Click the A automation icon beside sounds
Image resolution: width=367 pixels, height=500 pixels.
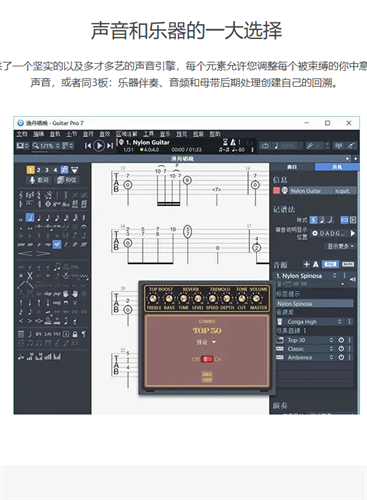(315, 264)
